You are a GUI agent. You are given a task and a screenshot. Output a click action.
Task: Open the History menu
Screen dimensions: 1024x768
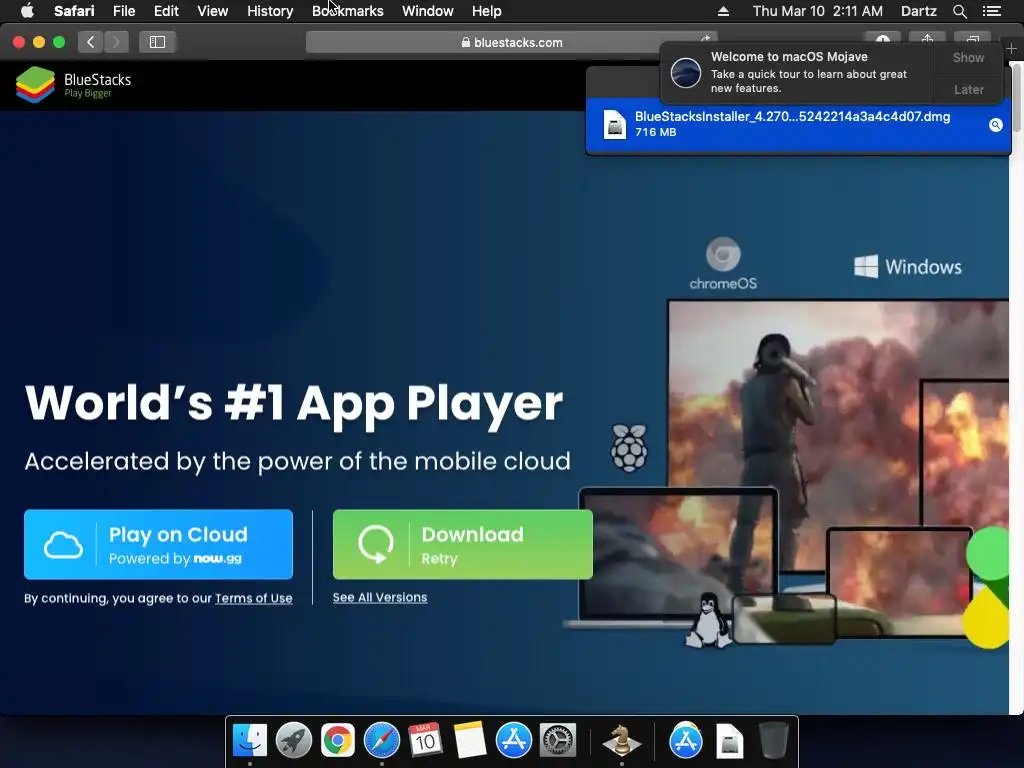[270, 10]
